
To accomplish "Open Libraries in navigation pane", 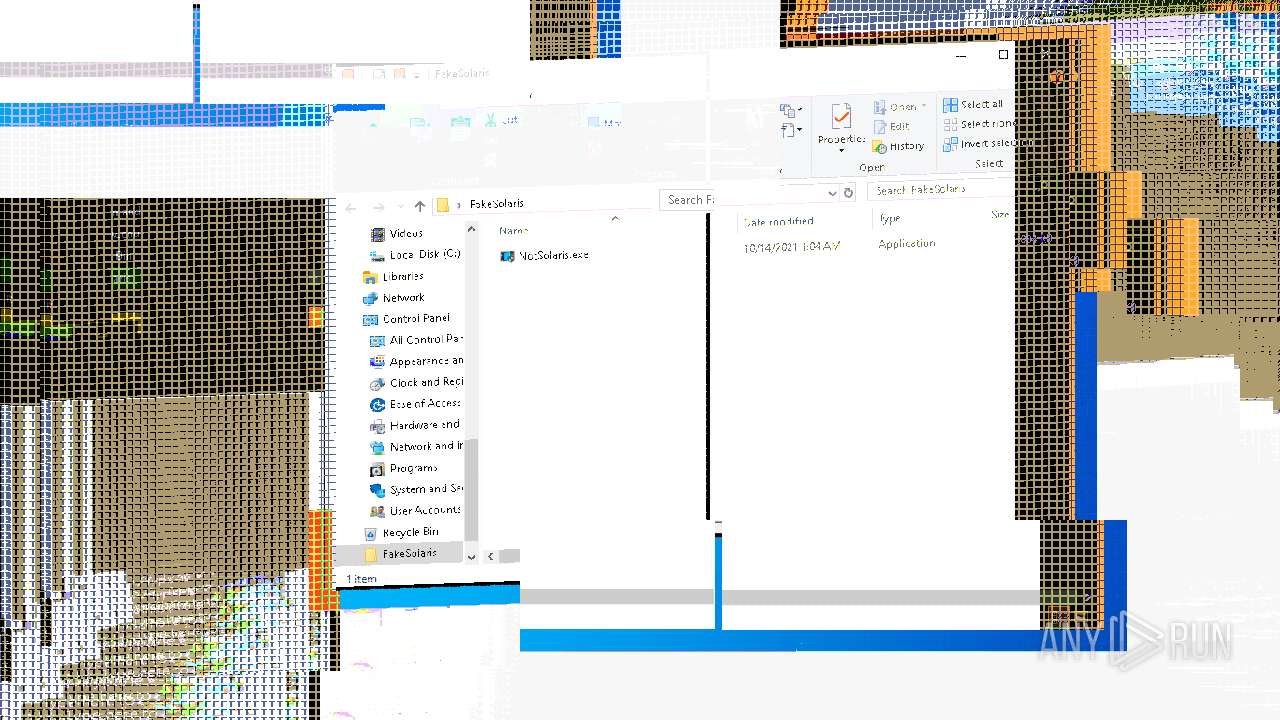I will (393, 276).
